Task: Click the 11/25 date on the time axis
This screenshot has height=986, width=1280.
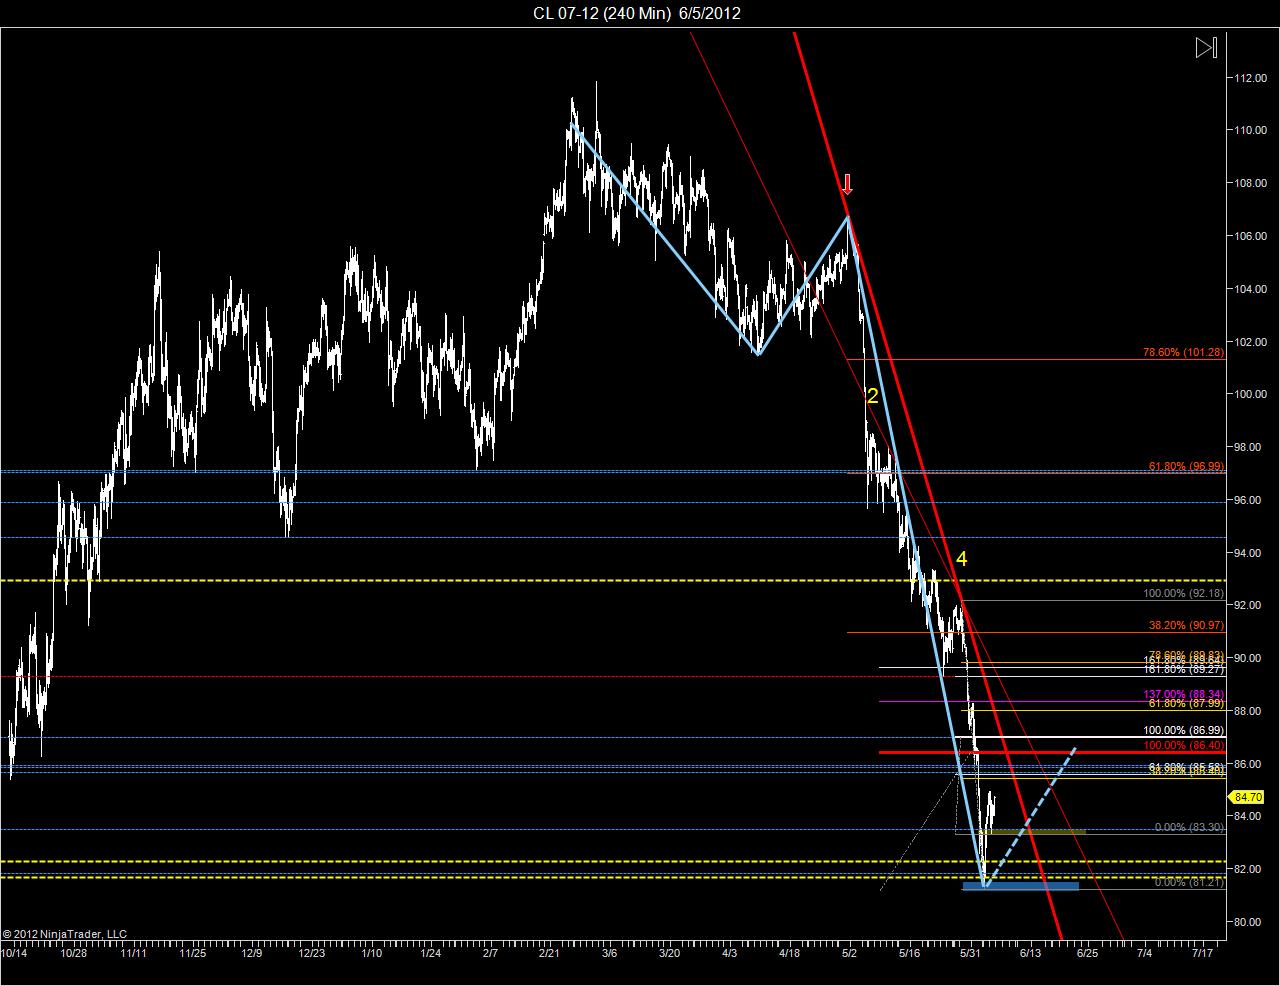Action: tap(193, 953)
